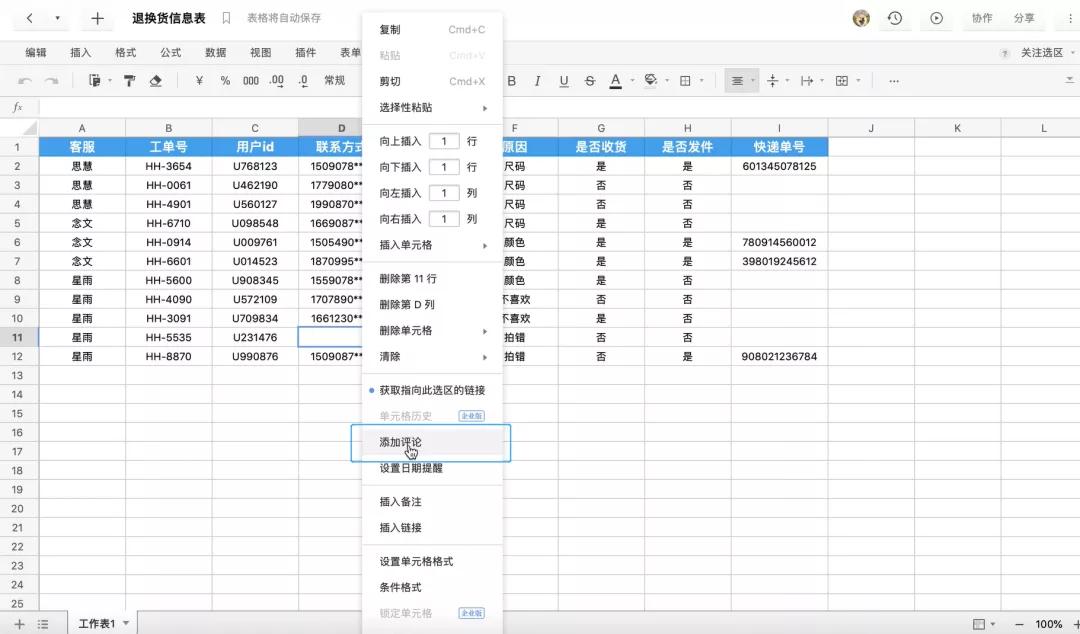Open the borders dropdown arrow
Viewport: 1080px width, 634px height.
702,81
